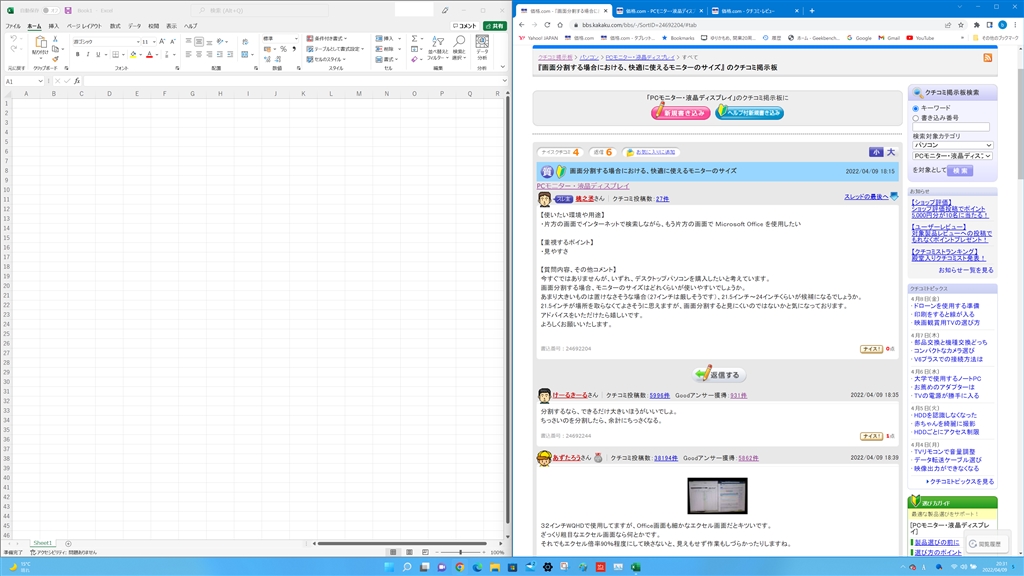Bookmark this page with the star icon

[x=961, y=25]
